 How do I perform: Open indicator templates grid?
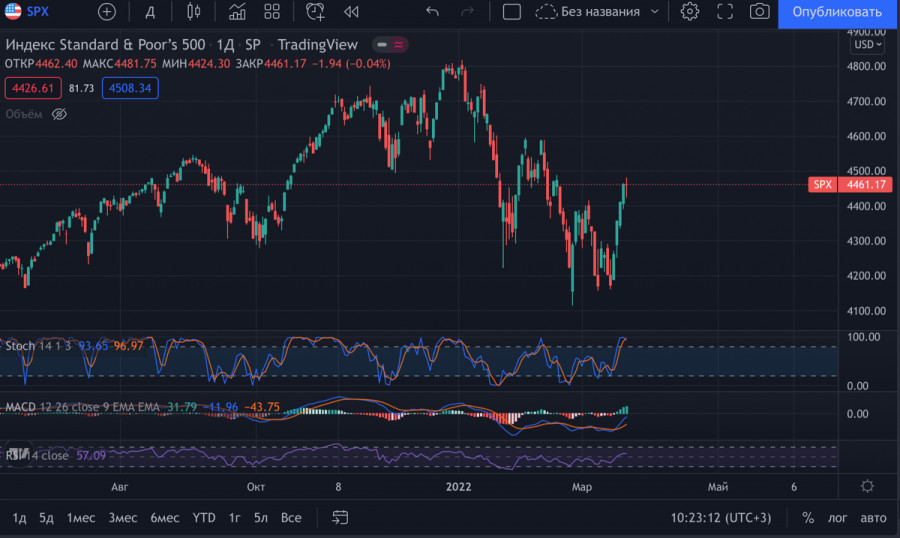click(271, 11)
